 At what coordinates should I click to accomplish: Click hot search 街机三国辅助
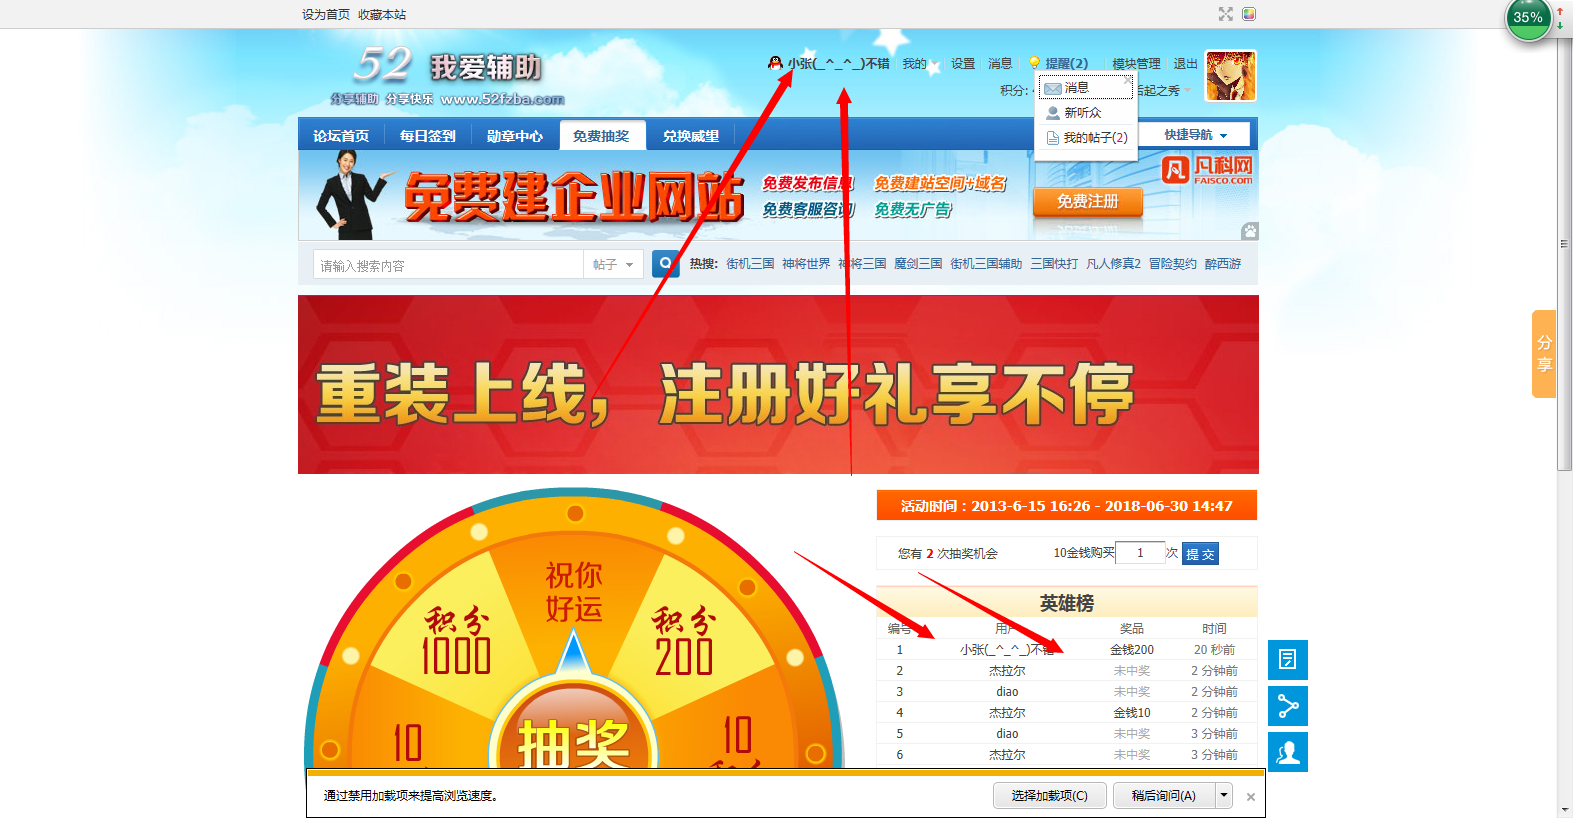point(986,264)
